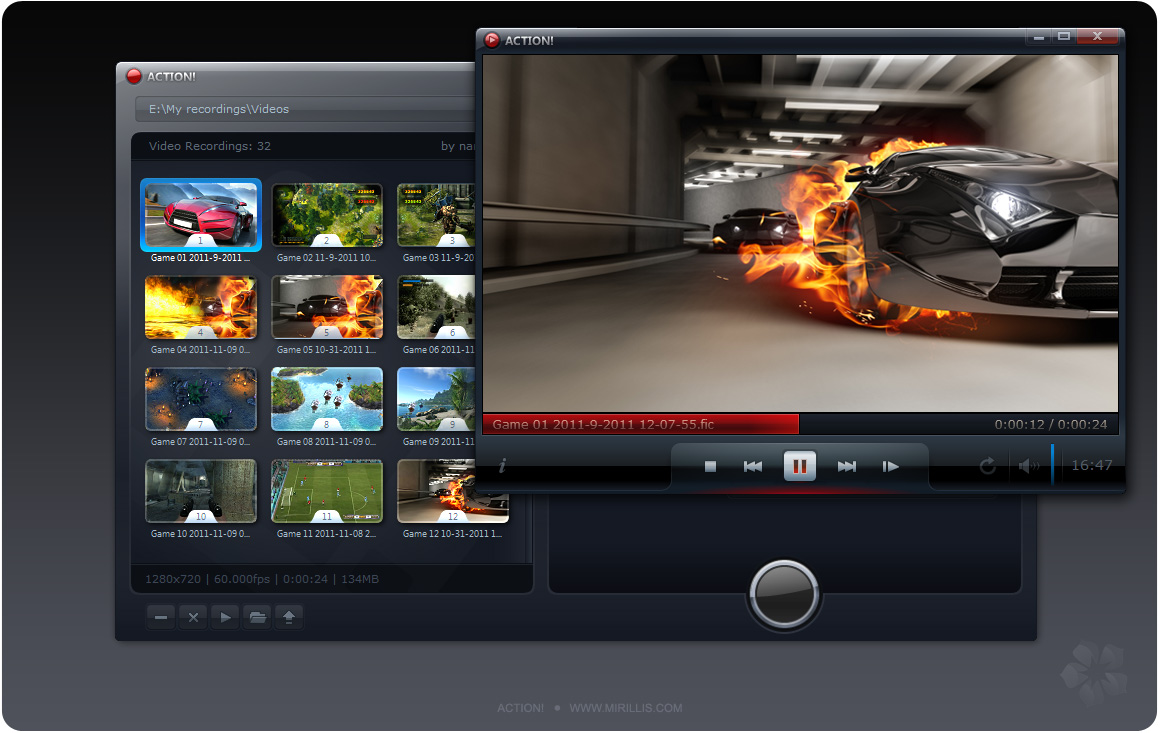The image size is (1160, 733).
Task: Delete the selected recording with the X button
Action: coord(193,617)
